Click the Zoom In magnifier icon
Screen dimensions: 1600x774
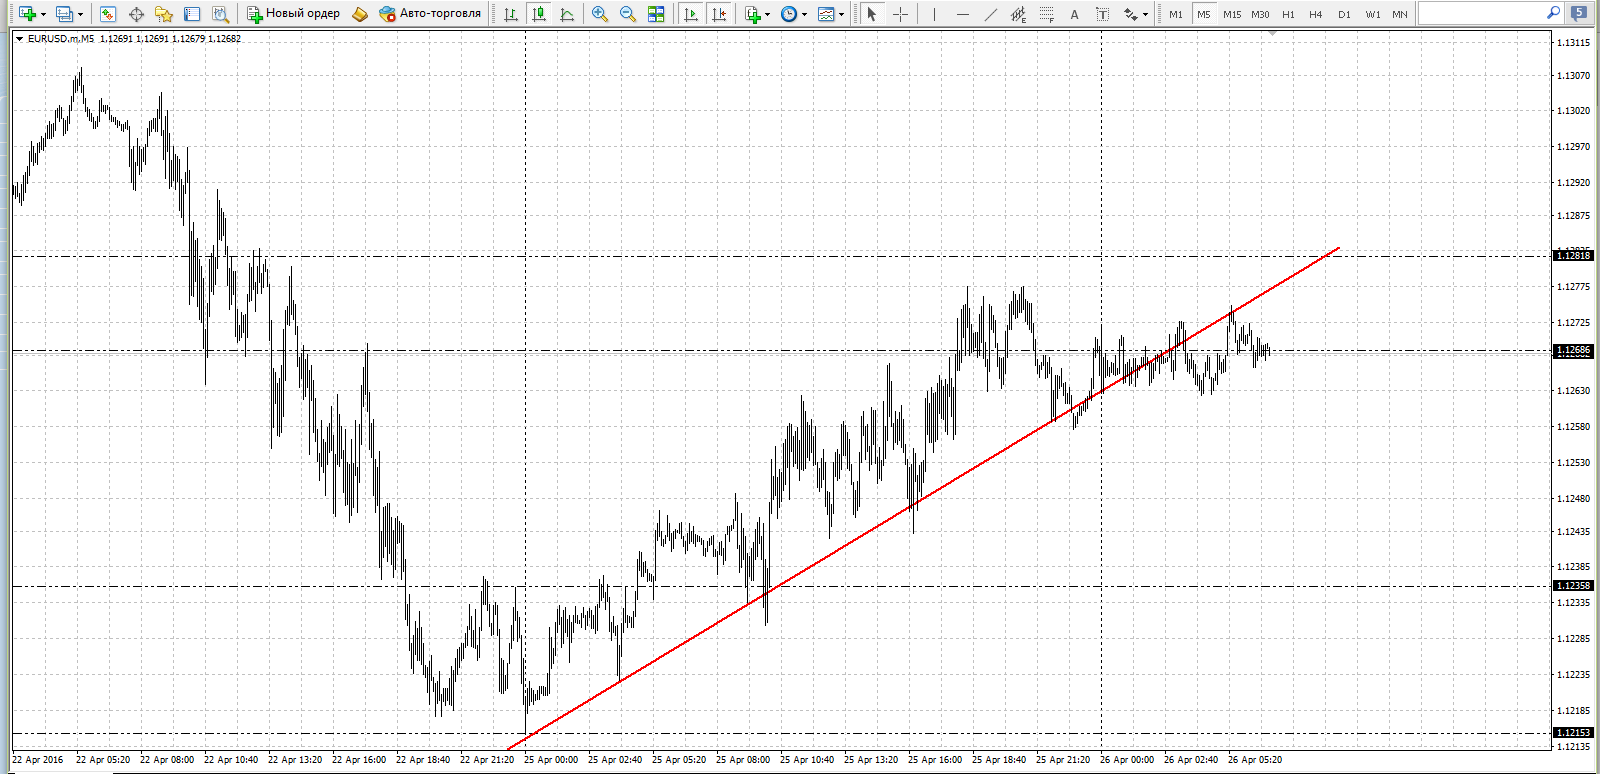600,14
